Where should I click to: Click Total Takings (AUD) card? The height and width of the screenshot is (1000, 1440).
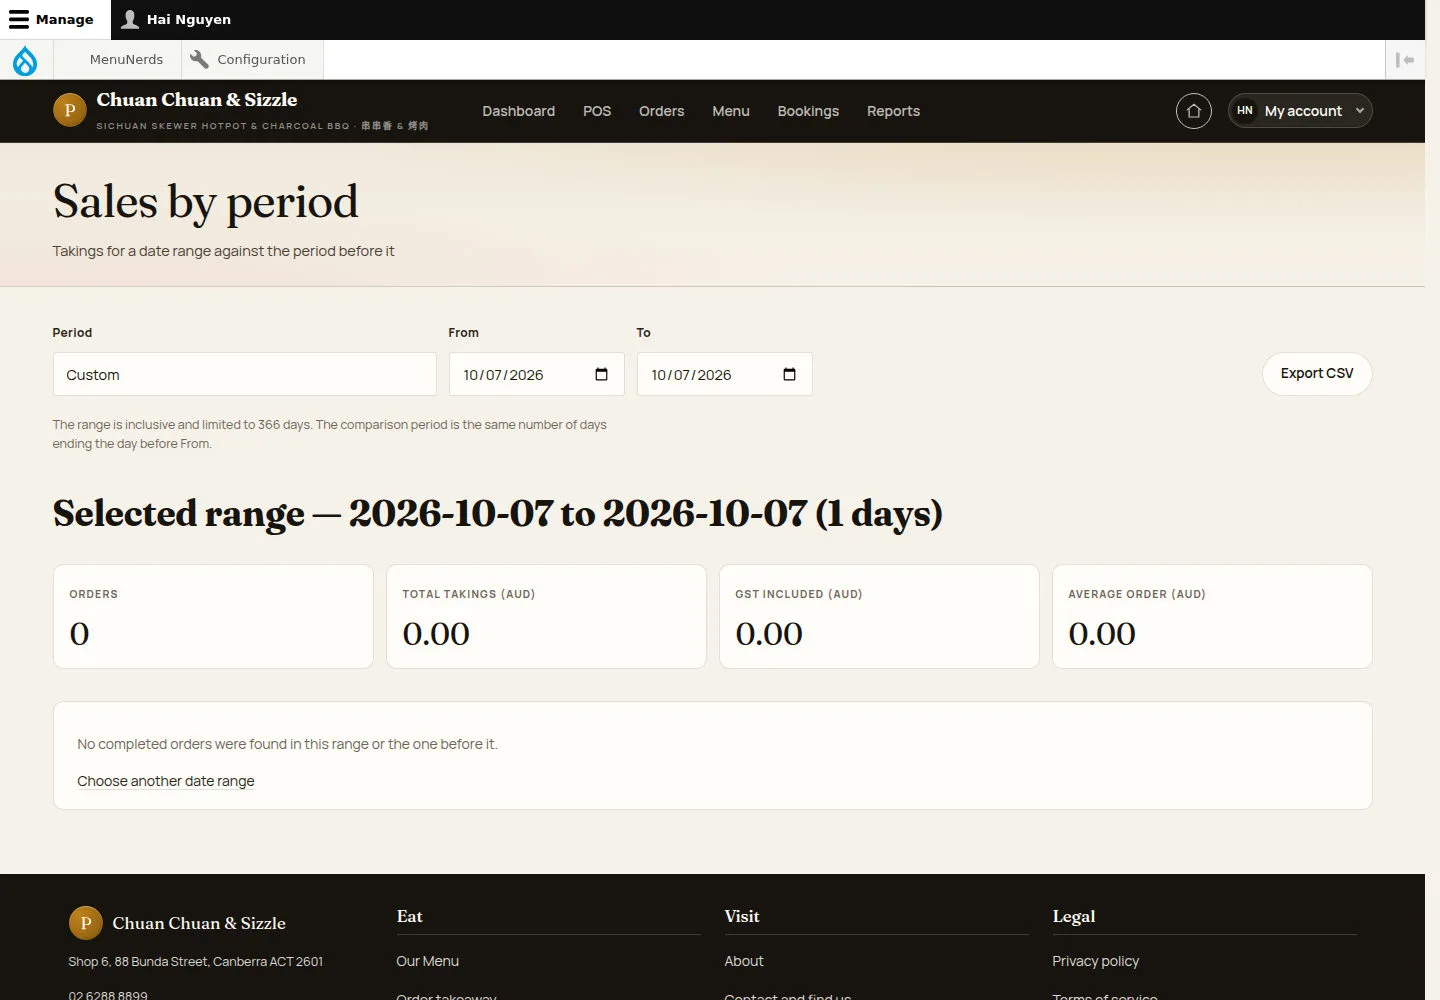pyautogui.click(x=546, y=617)
